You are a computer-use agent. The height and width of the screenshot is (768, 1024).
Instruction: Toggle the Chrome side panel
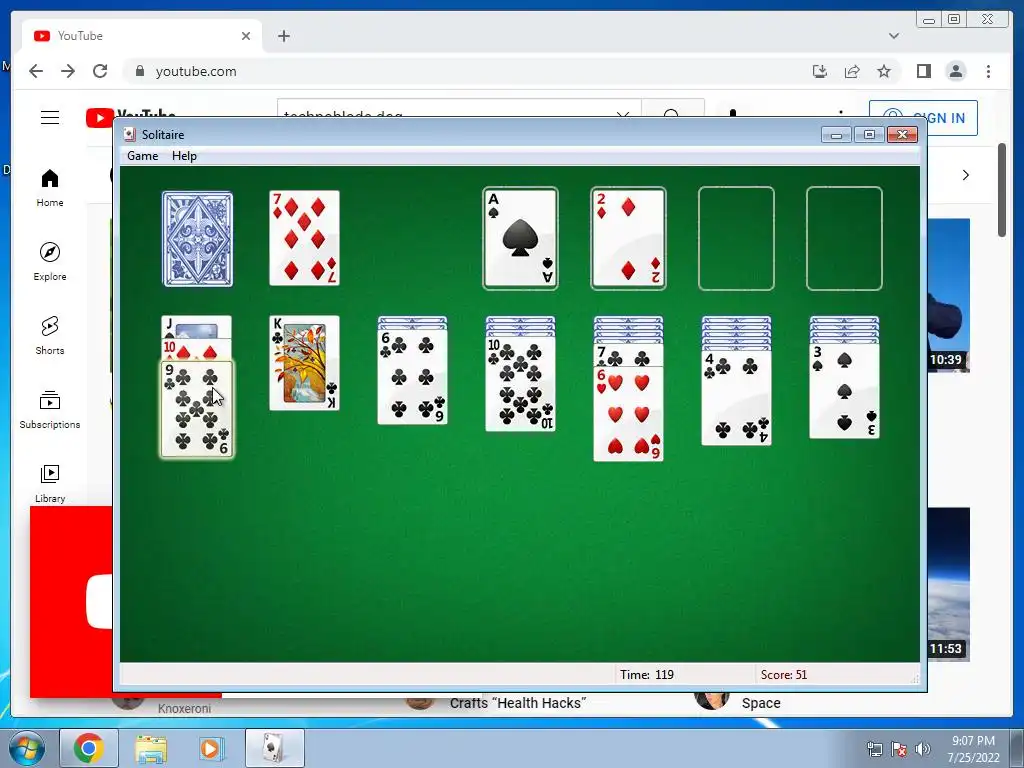coord(923,71)
